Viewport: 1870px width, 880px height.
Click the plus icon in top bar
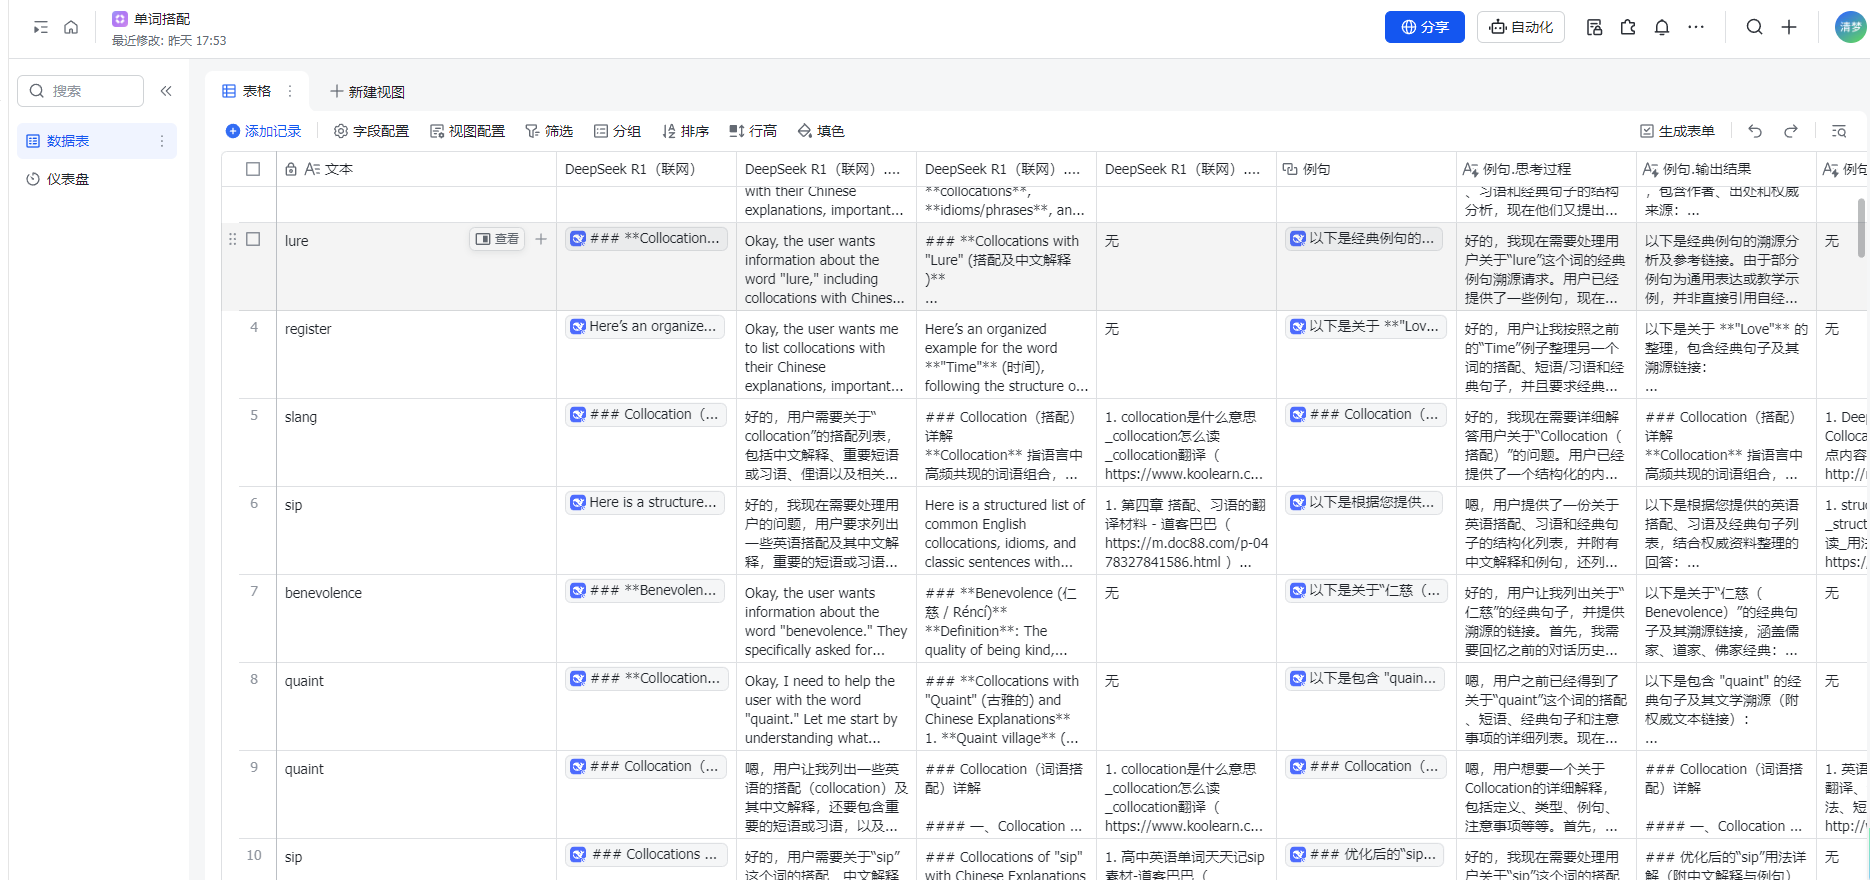[x=1789, y=28]
